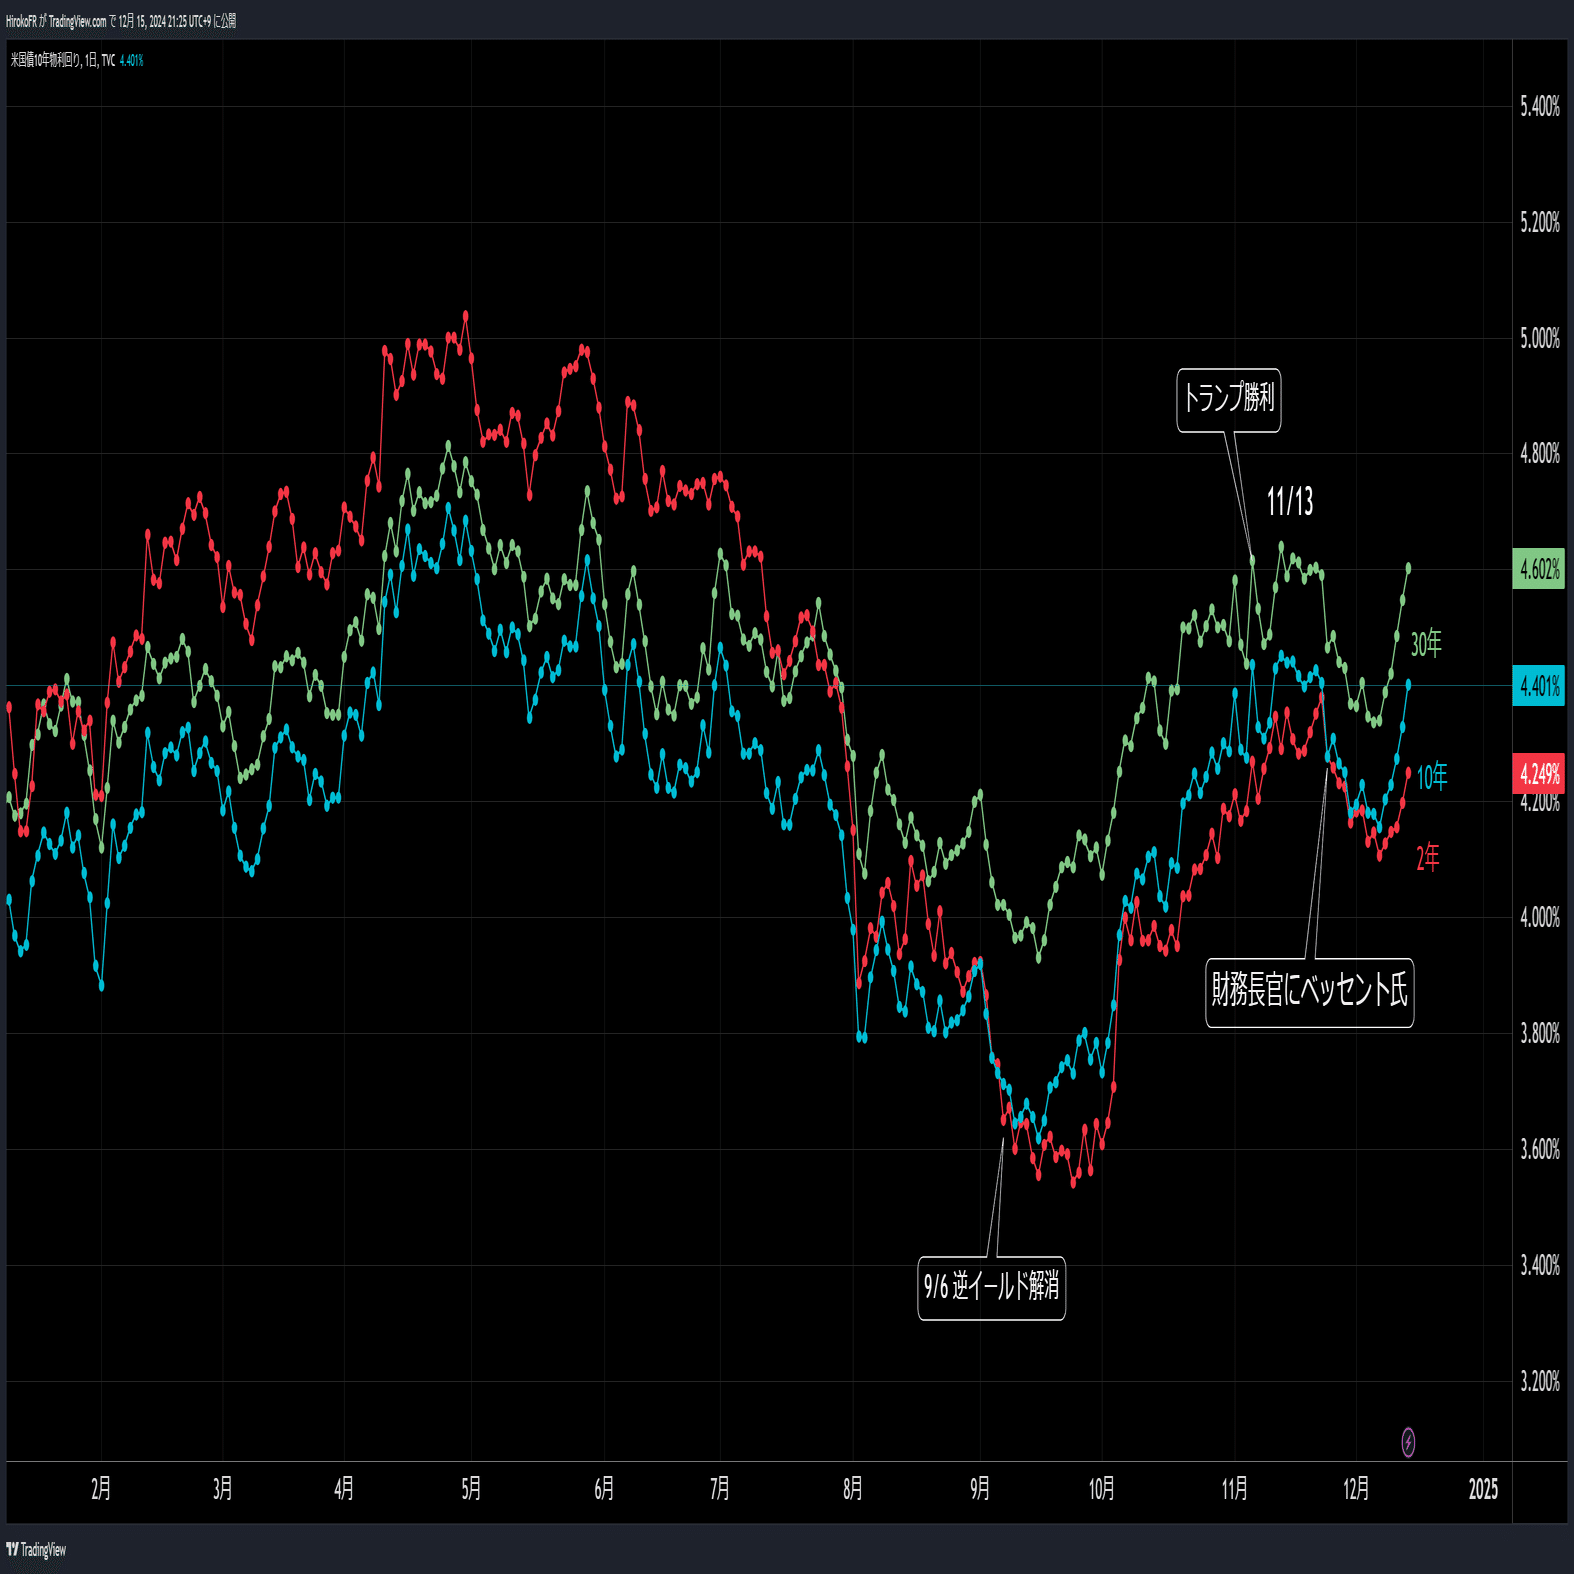This screenshot has height=1574, width=1574.
Task: Click the blue 10年 series label
Action: click(x=1432, y=776)
